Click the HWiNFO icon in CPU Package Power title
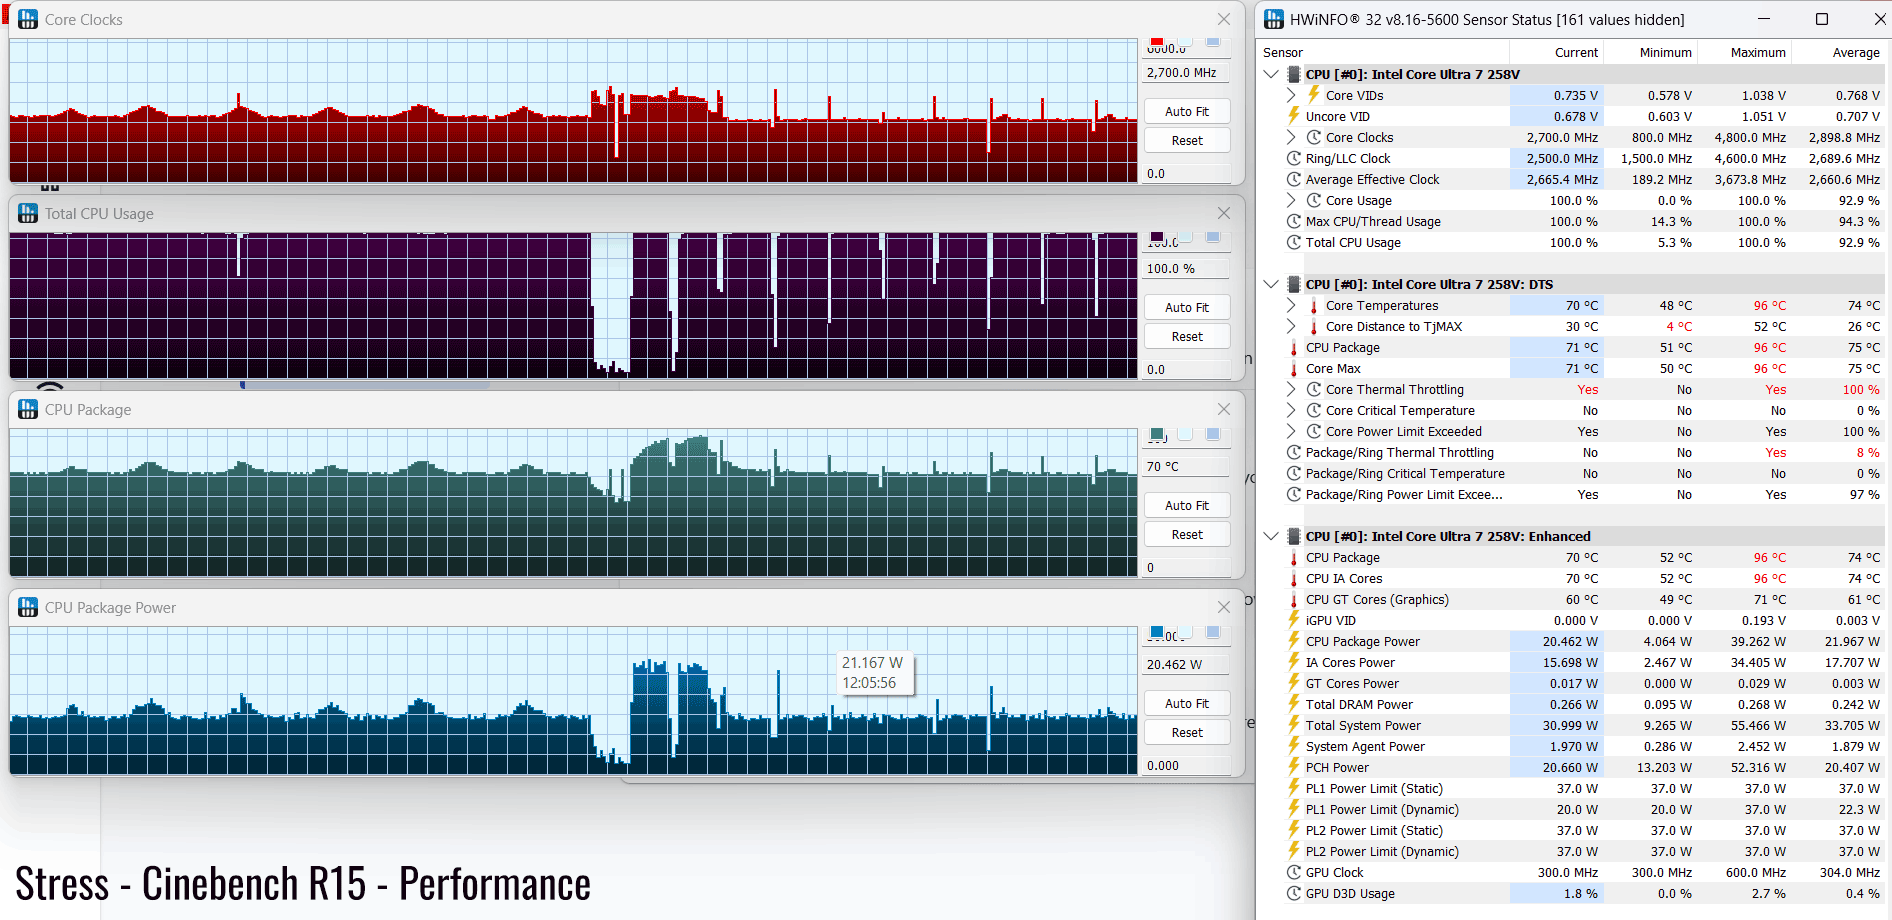This screenshot has height=920, width=1892. point(28,607)
